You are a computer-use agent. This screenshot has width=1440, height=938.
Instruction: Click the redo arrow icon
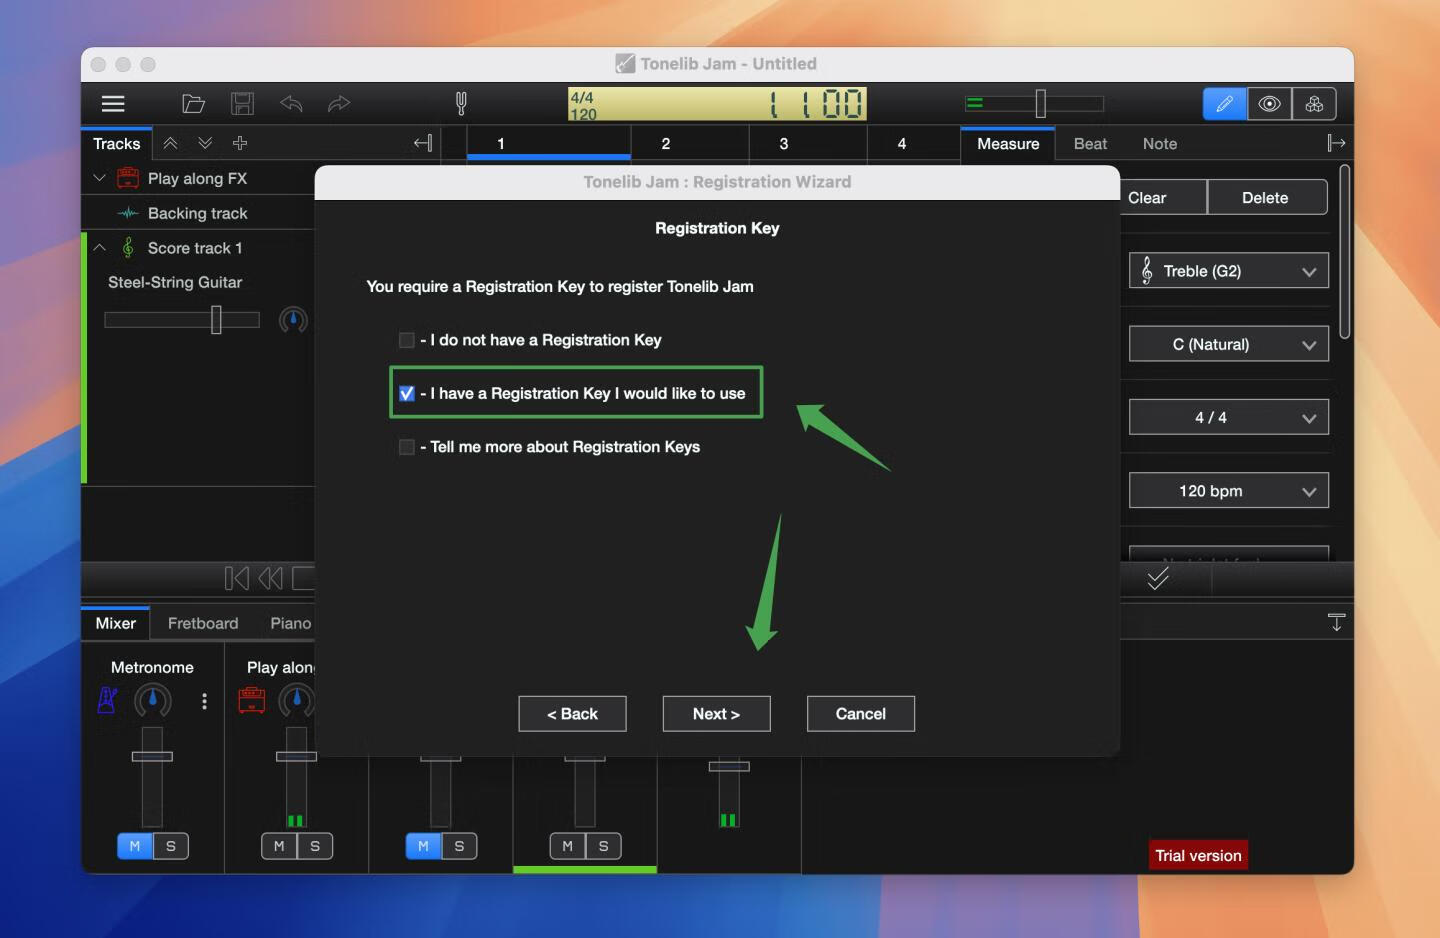coord(339,103)
